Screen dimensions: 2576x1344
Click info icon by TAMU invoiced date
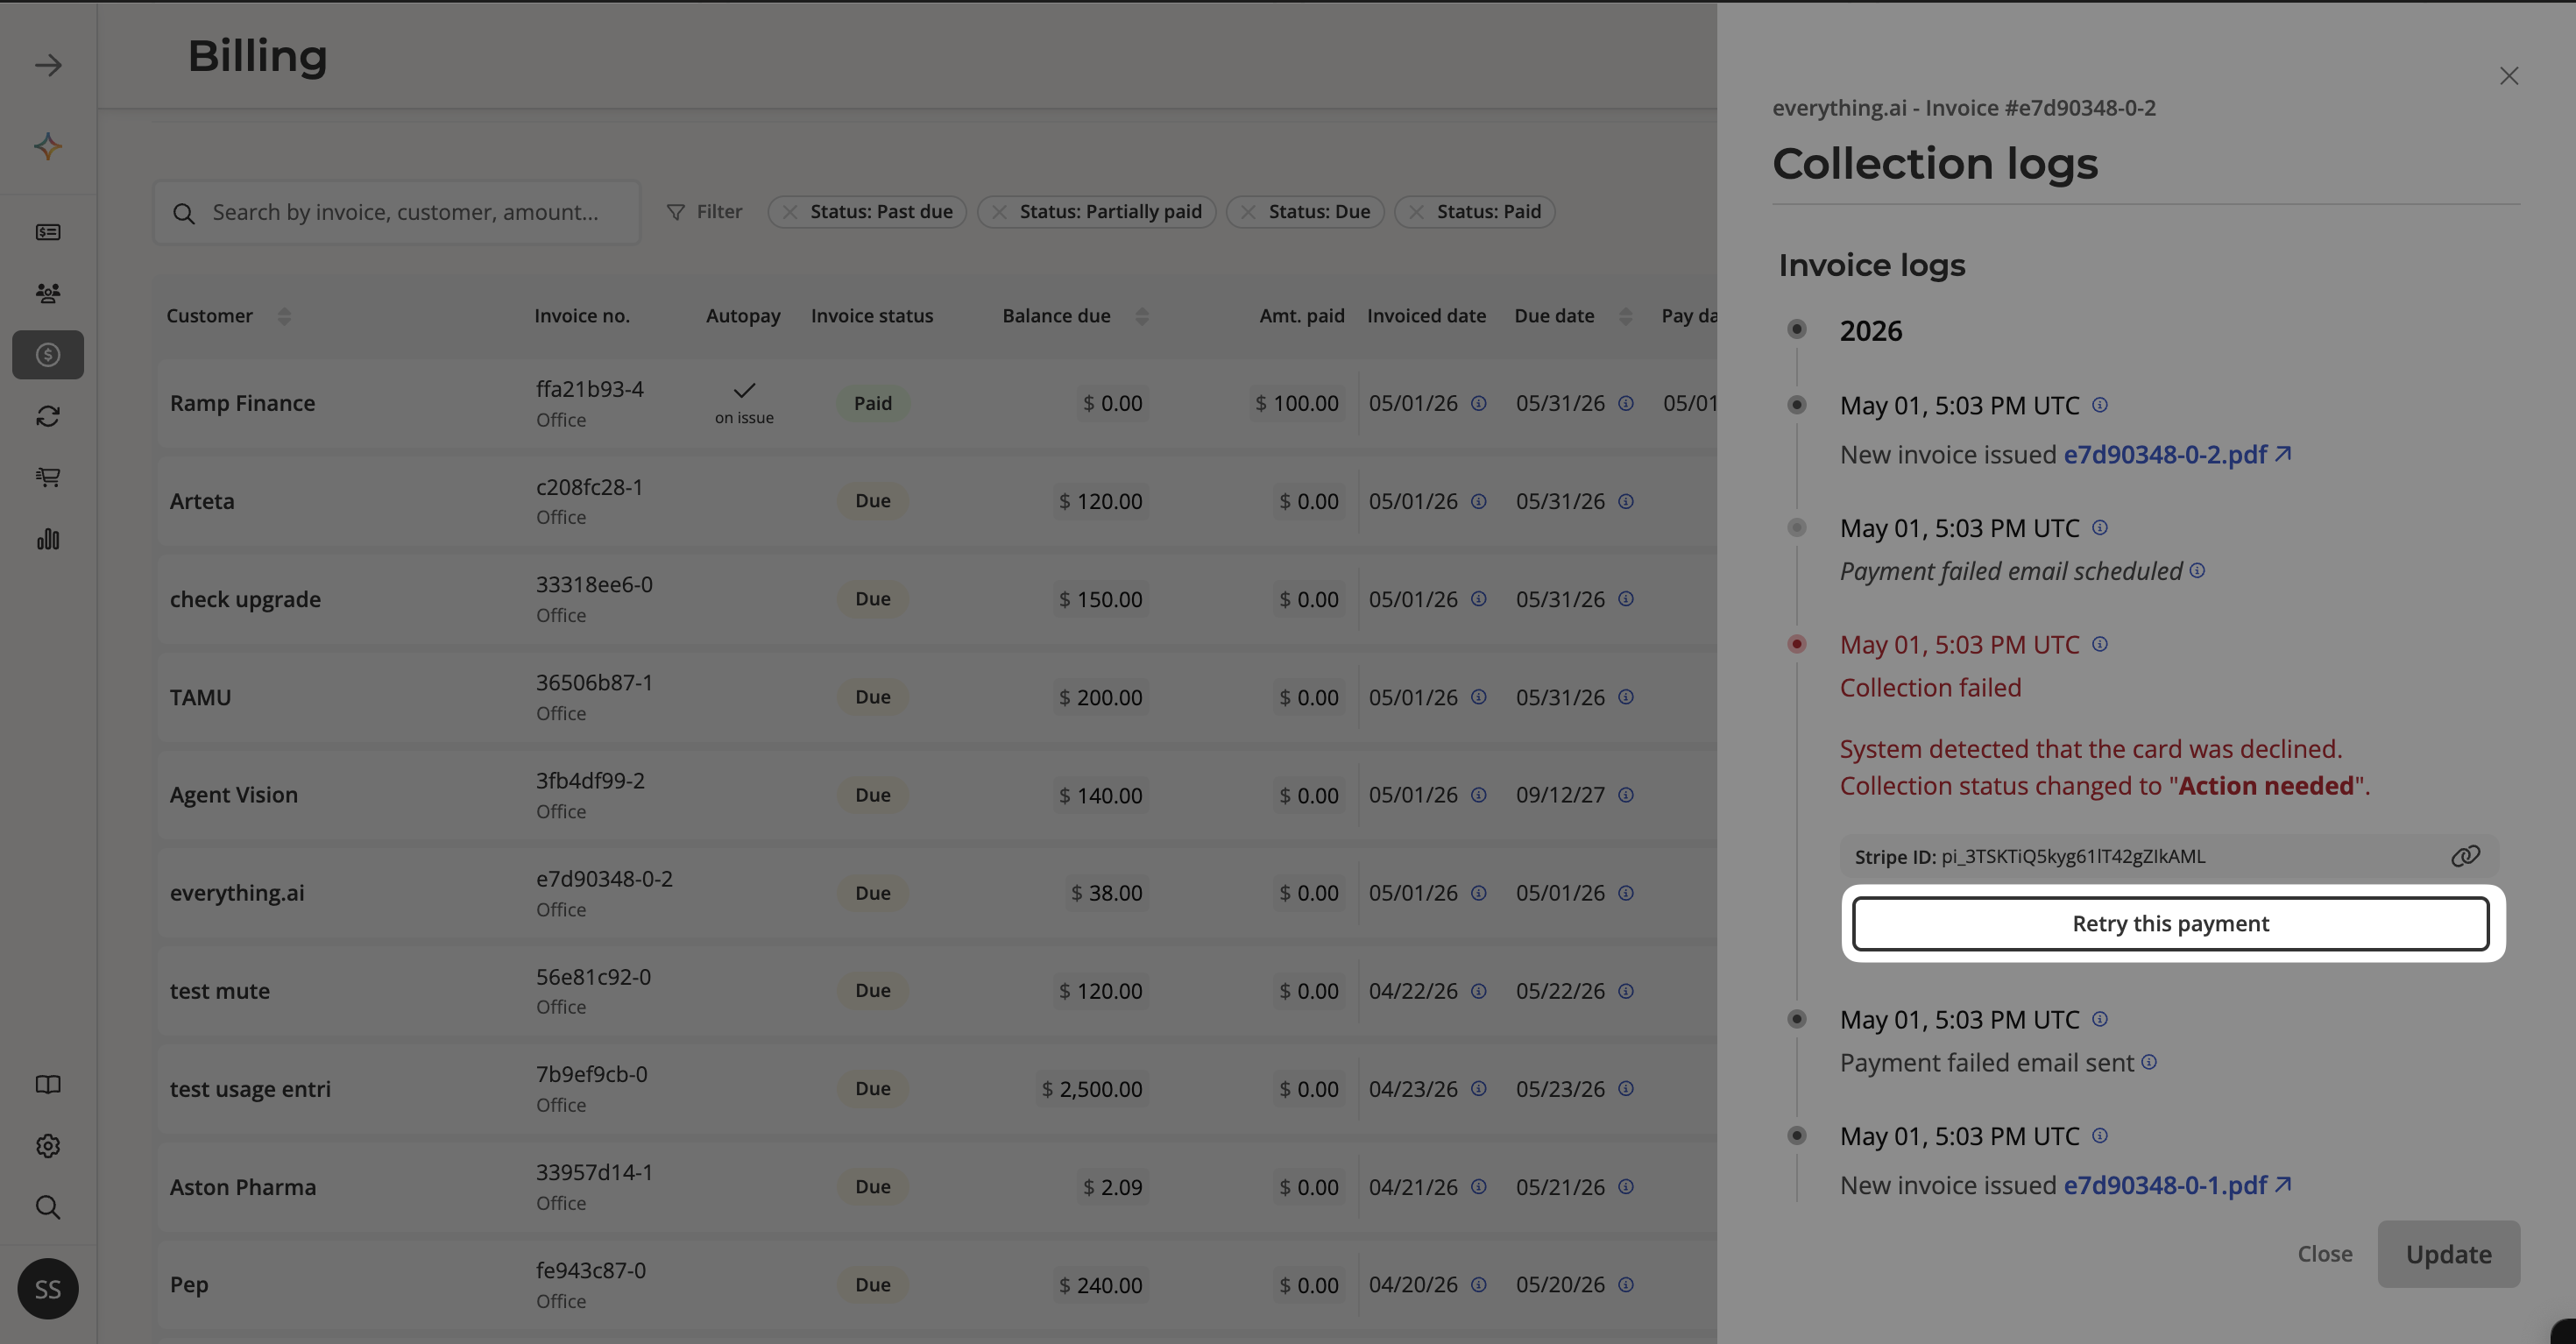(x=1479, y=697)
